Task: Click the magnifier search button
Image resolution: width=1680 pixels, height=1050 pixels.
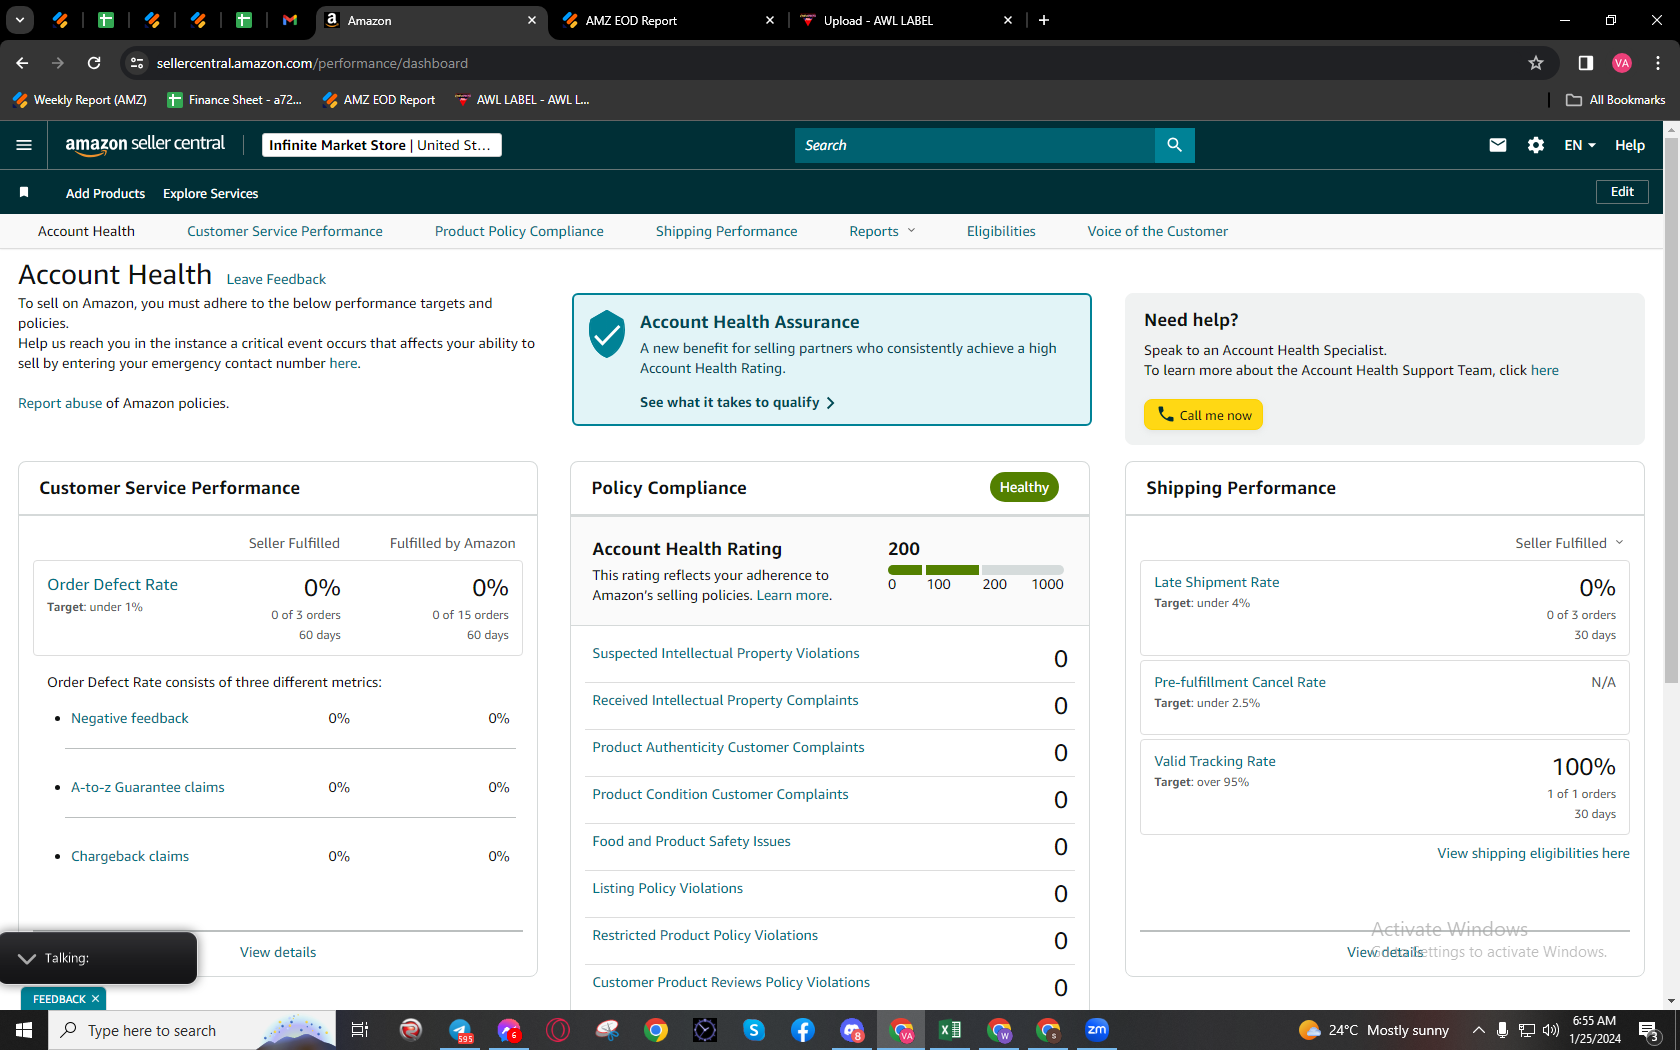Action: pos(1174,145)
